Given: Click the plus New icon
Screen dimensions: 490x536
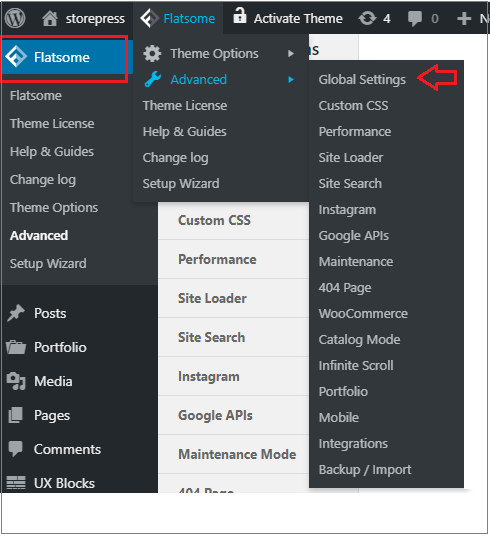Looking at the screenshot, I should click(464, 19).
